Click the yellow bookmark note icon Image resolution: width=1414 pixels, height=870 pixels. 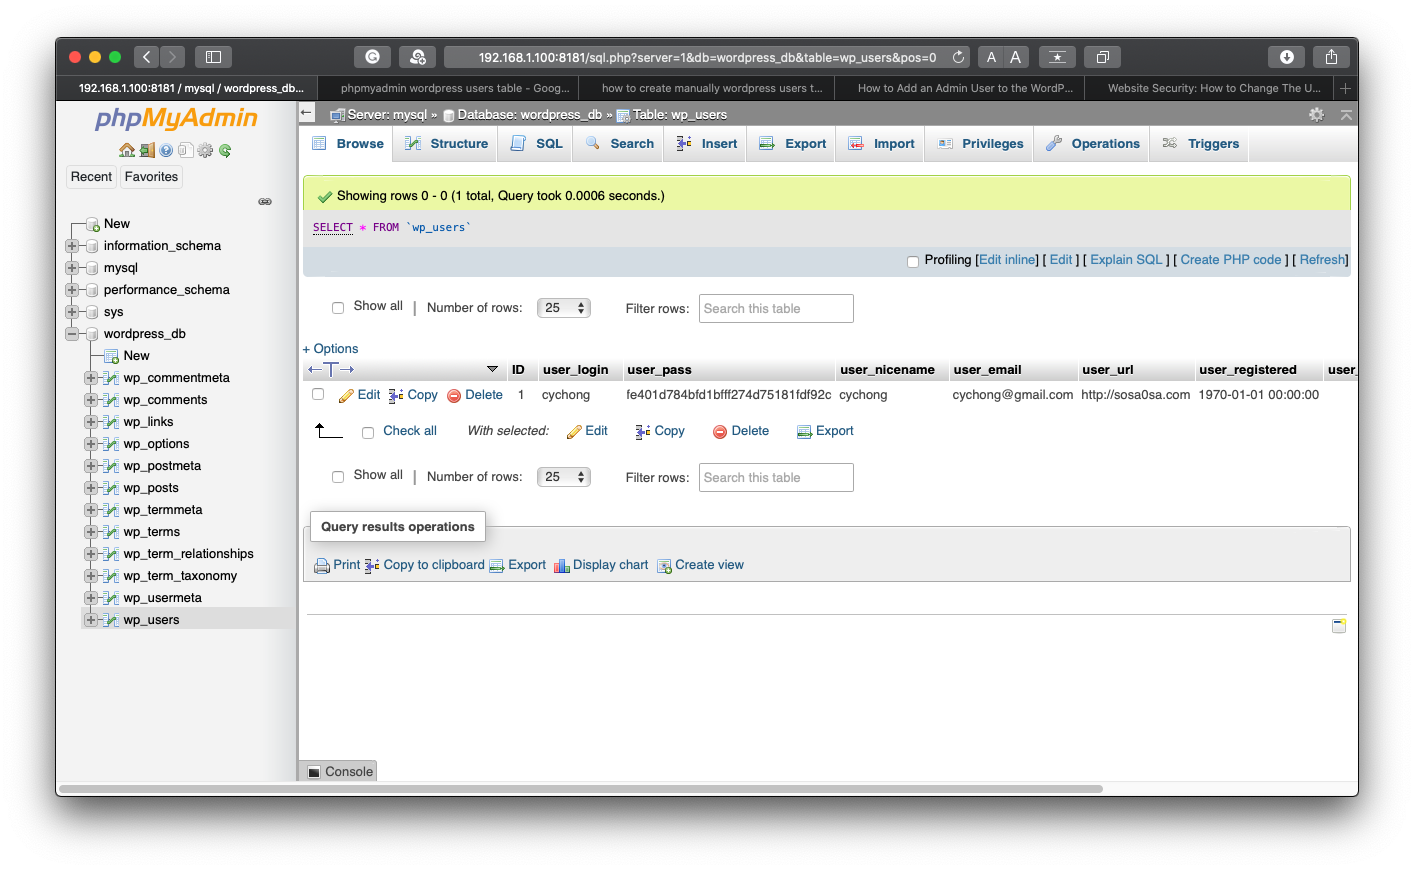coord(1339,626)
